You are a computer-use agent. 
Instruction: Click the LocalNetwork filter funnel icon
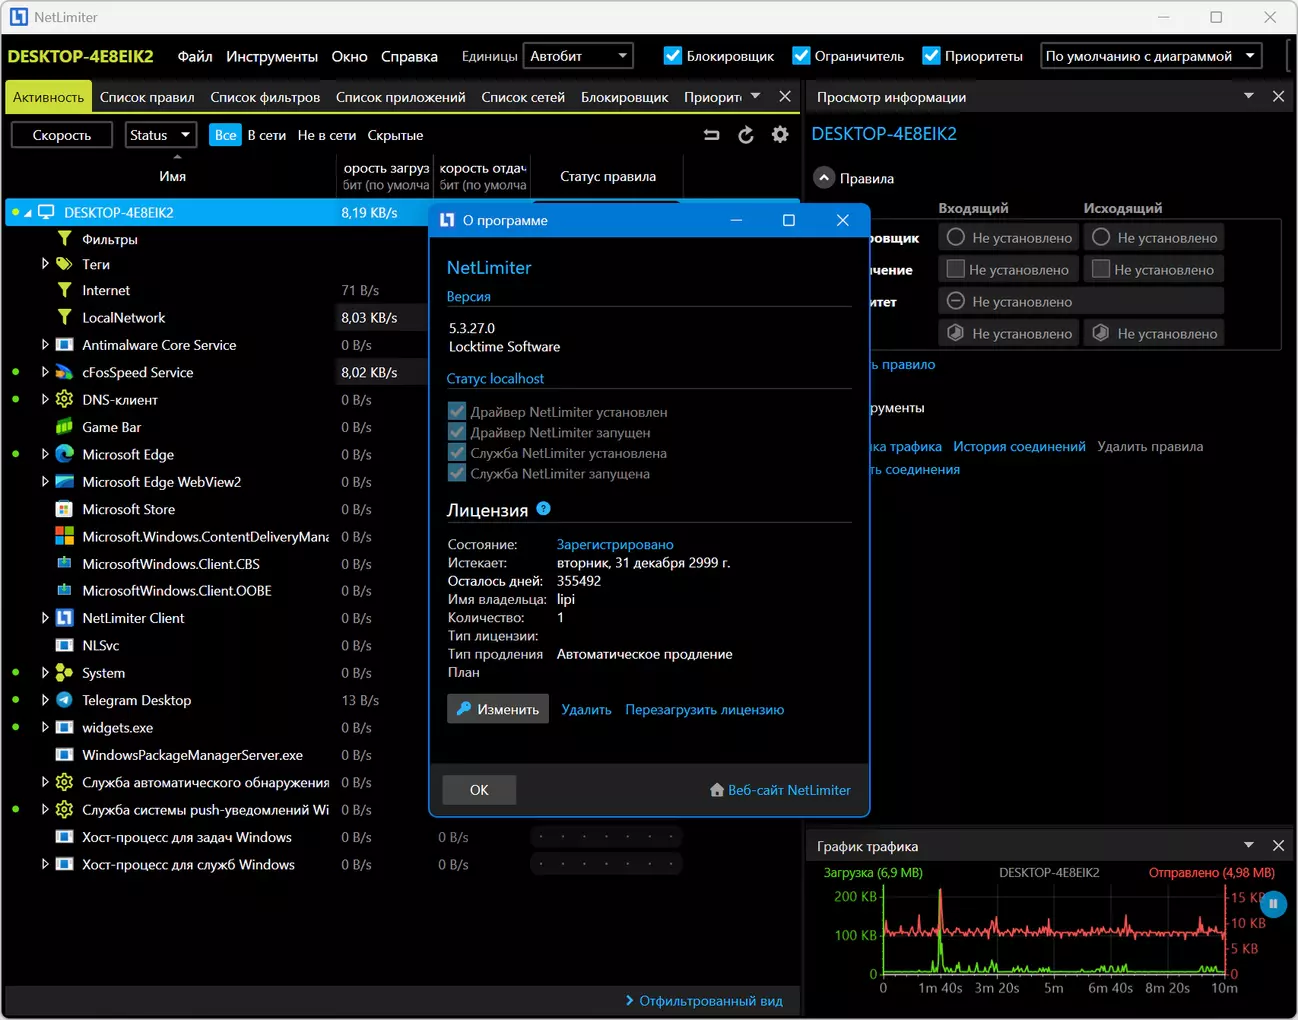64,317
